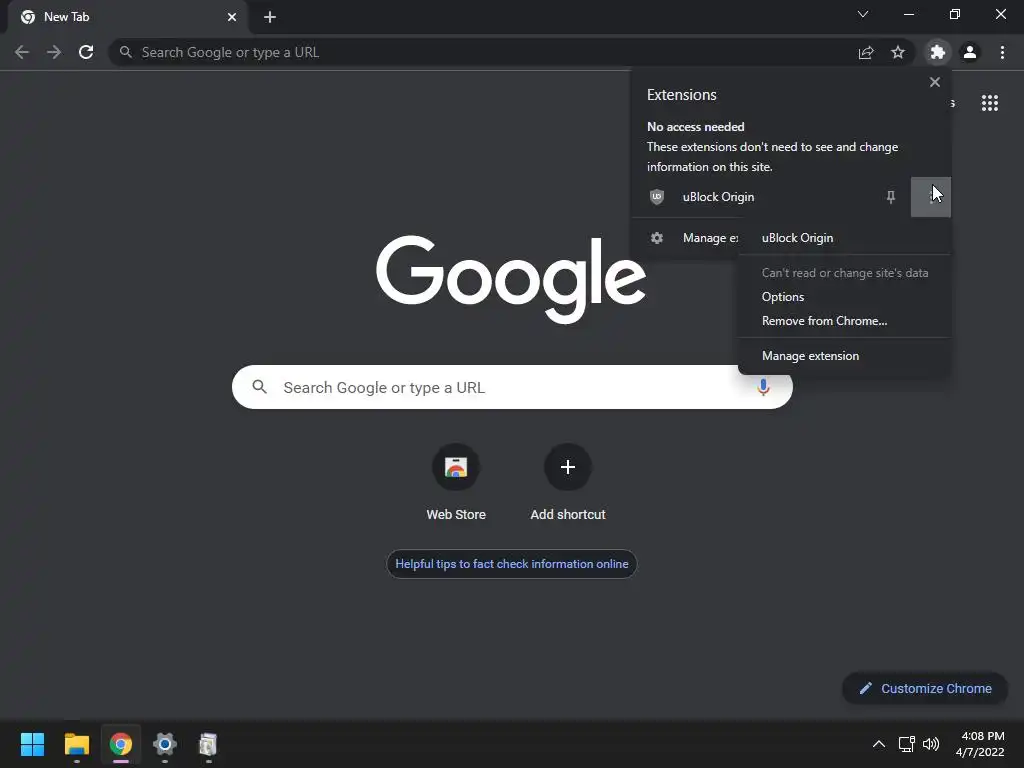Open a new tab with plus button

270,17
